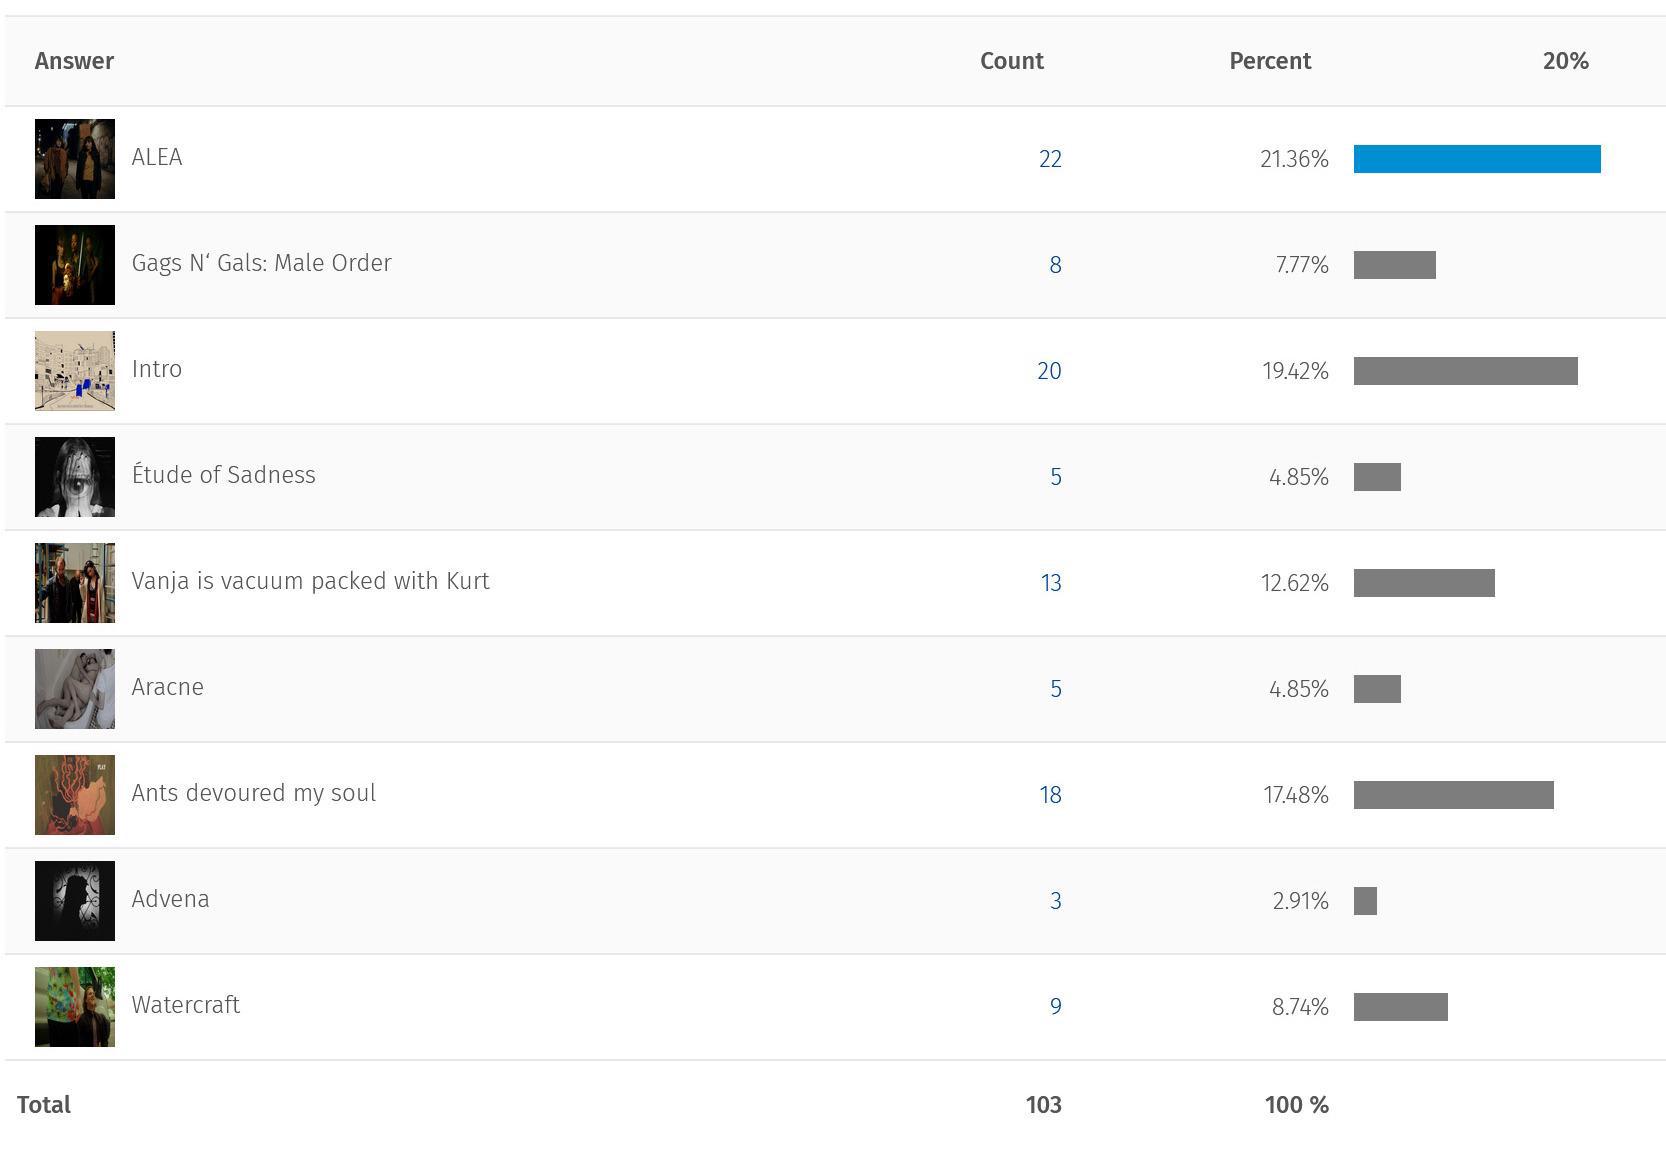Select the blue ALEA percentage bar
This screenshot has height=1153, width=1666.
click(1477, 159)
